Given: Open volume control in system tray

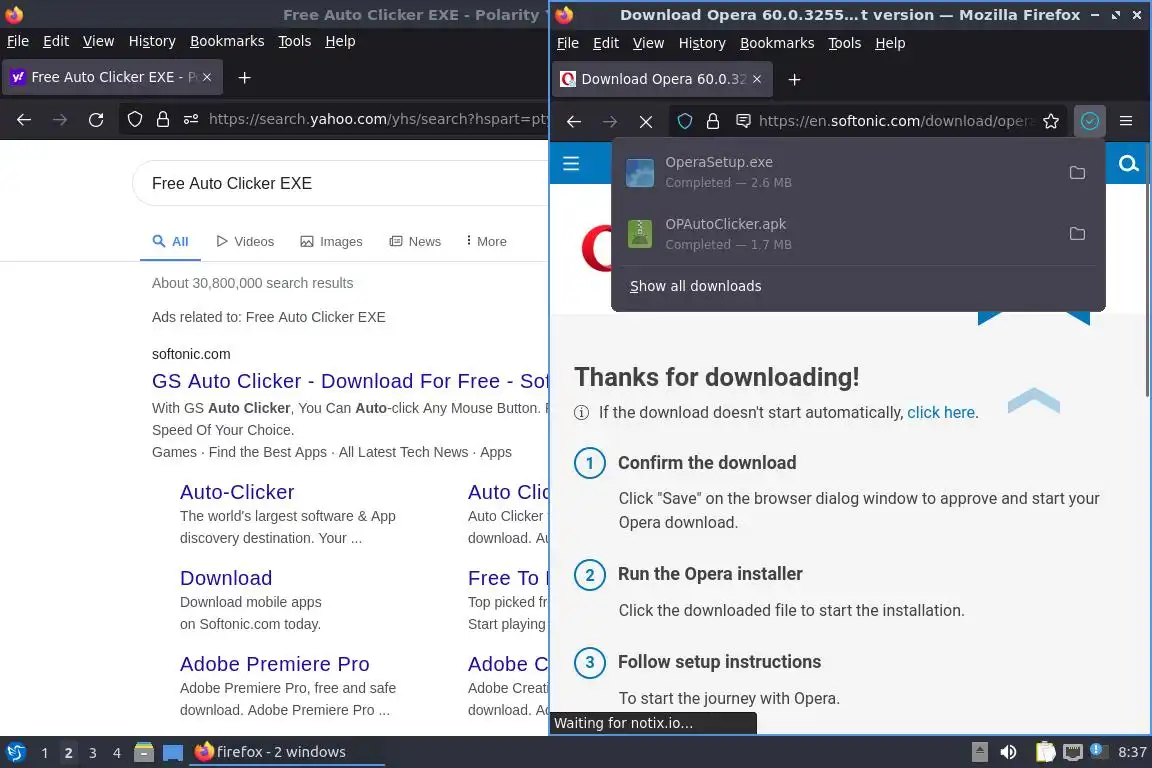Looking at the screenshot, I should (1009, 753).
